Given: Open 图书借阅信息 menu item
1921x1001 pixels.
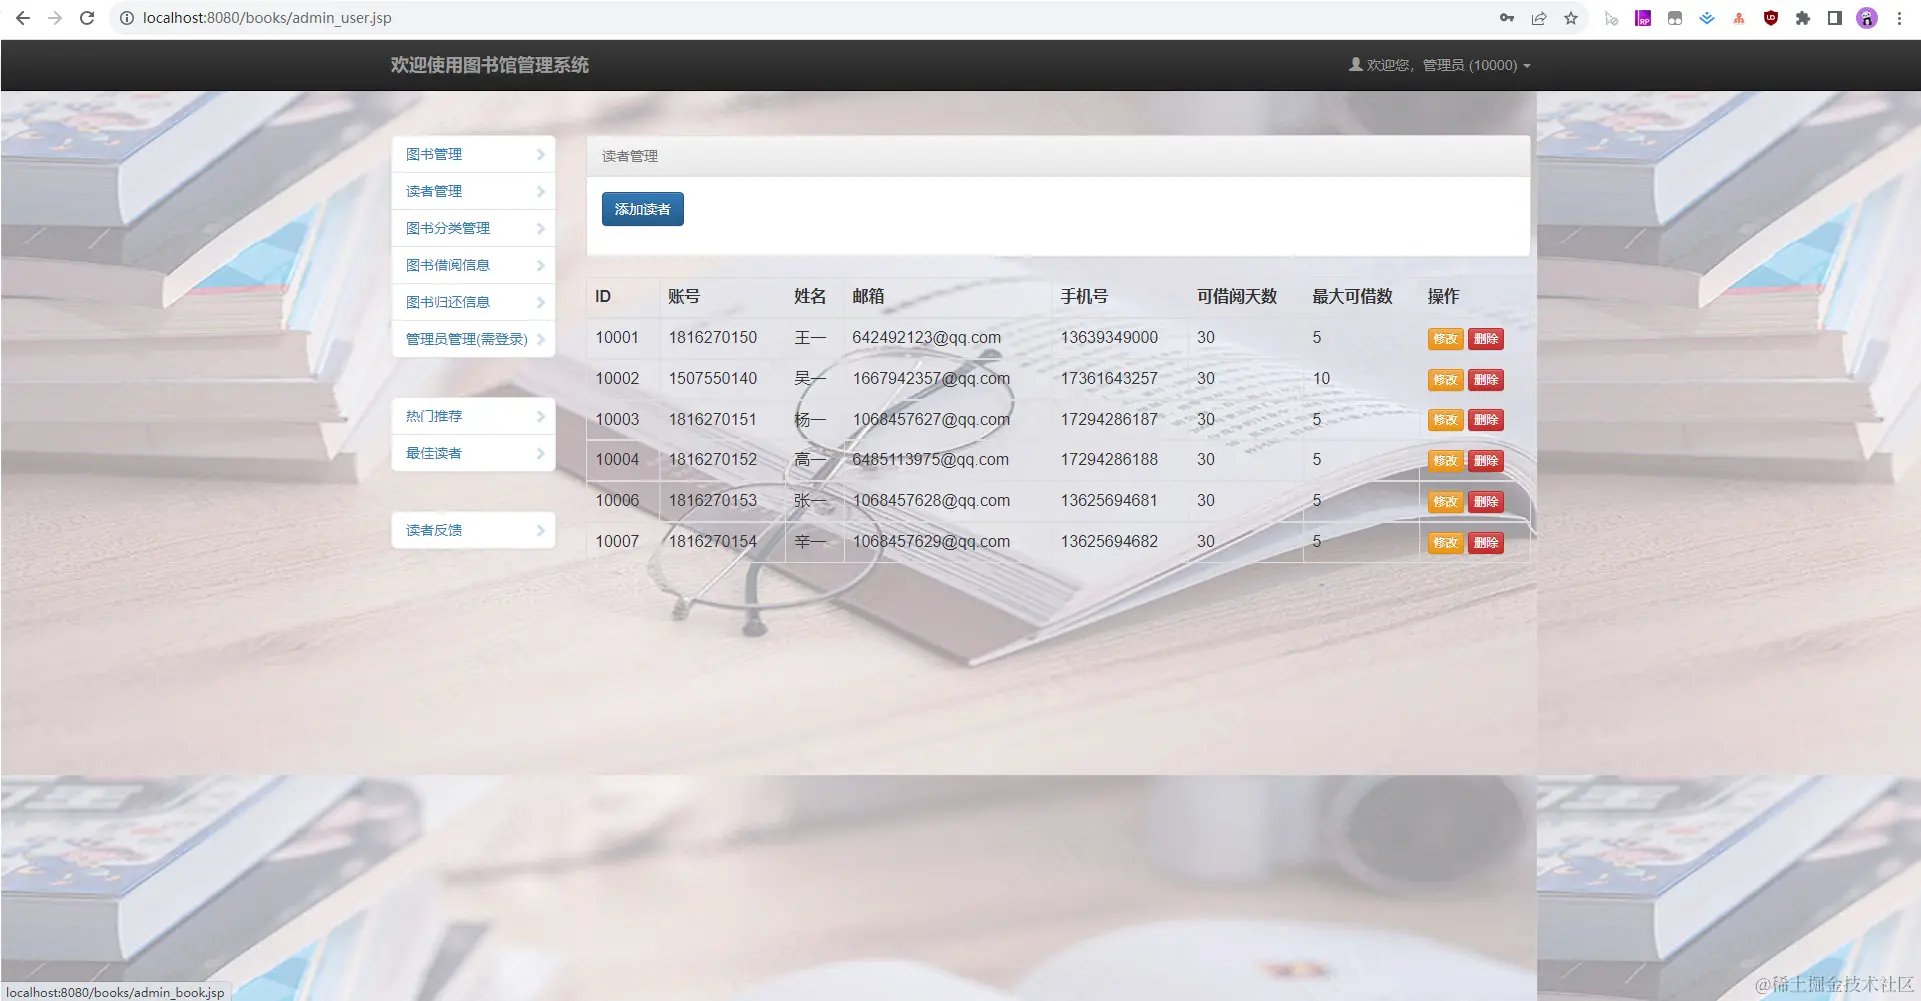Looking at the screenshot, I should 473,265.
